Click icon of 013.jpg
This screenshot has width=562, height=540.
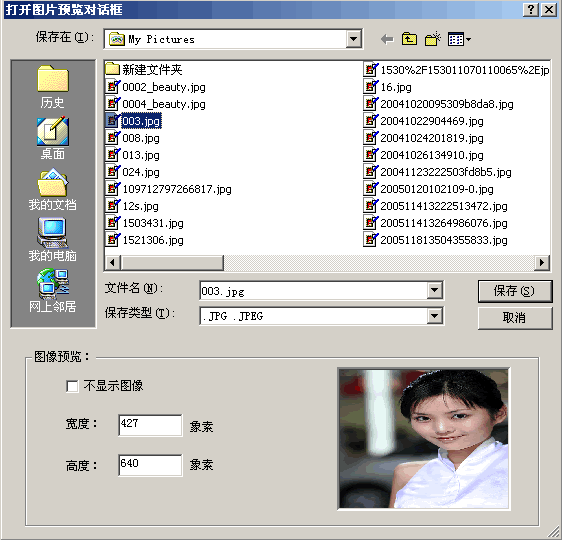(x=113, y=154)
